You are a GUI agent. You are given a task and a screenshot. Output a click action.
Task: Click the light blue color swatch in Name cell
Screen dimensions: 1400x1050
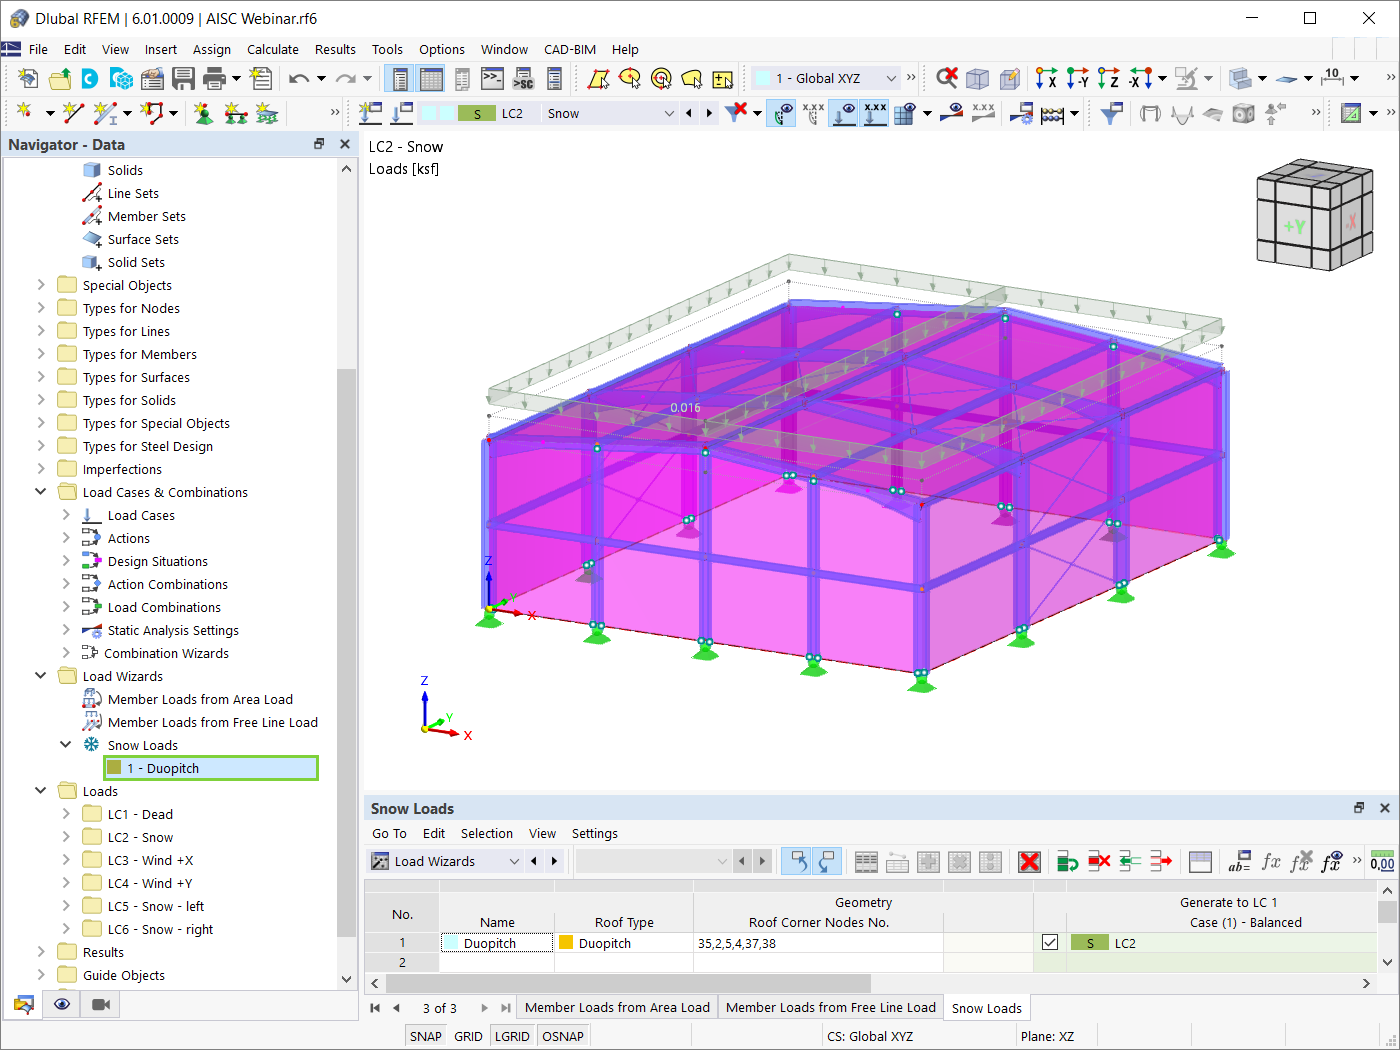[451, 943]
